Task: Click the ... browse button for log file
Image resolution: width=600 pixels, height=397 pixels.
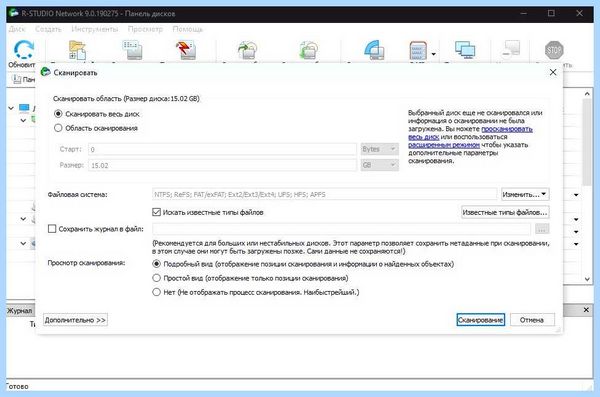Action: tap(541, 229)
